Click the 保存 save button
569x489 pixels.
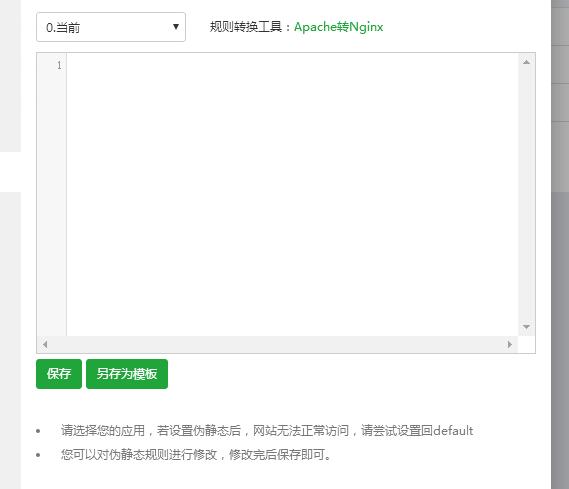tap(59, 374)
